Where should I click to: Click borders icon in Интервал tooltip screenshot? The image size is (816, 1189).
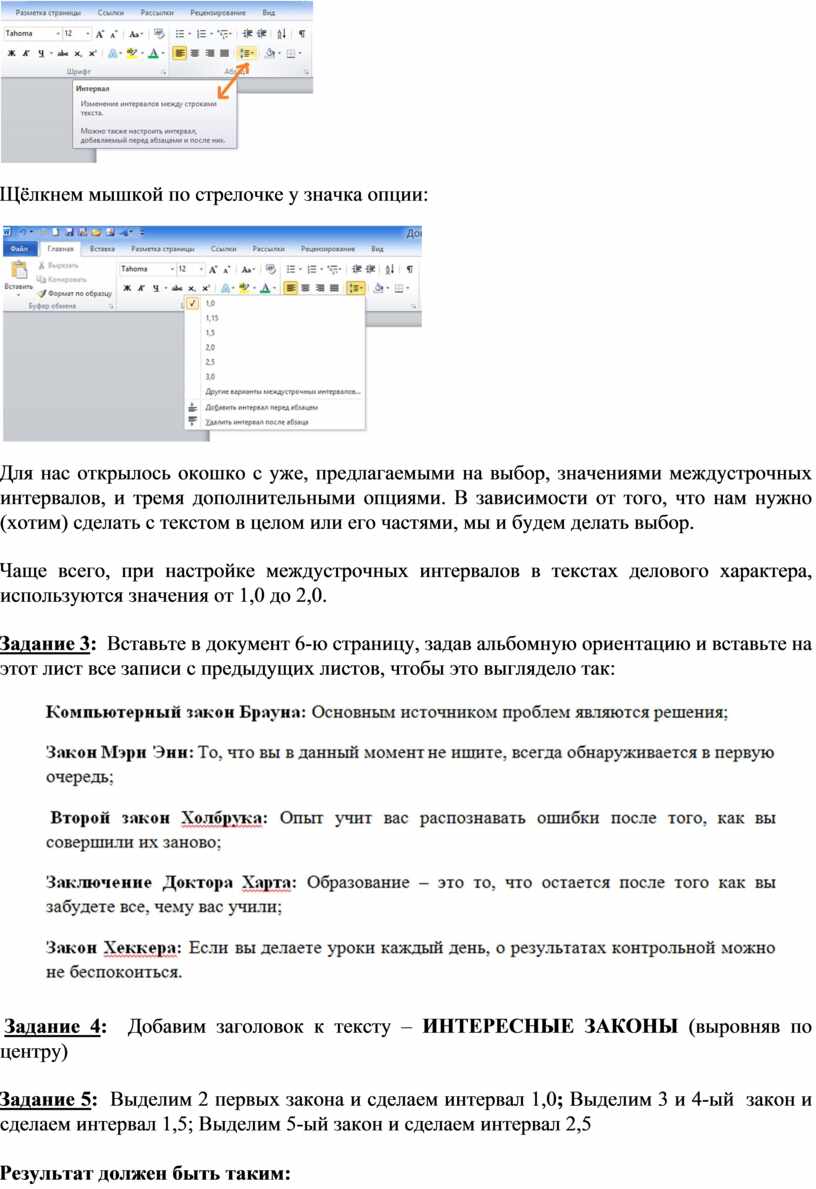(293, 53)
